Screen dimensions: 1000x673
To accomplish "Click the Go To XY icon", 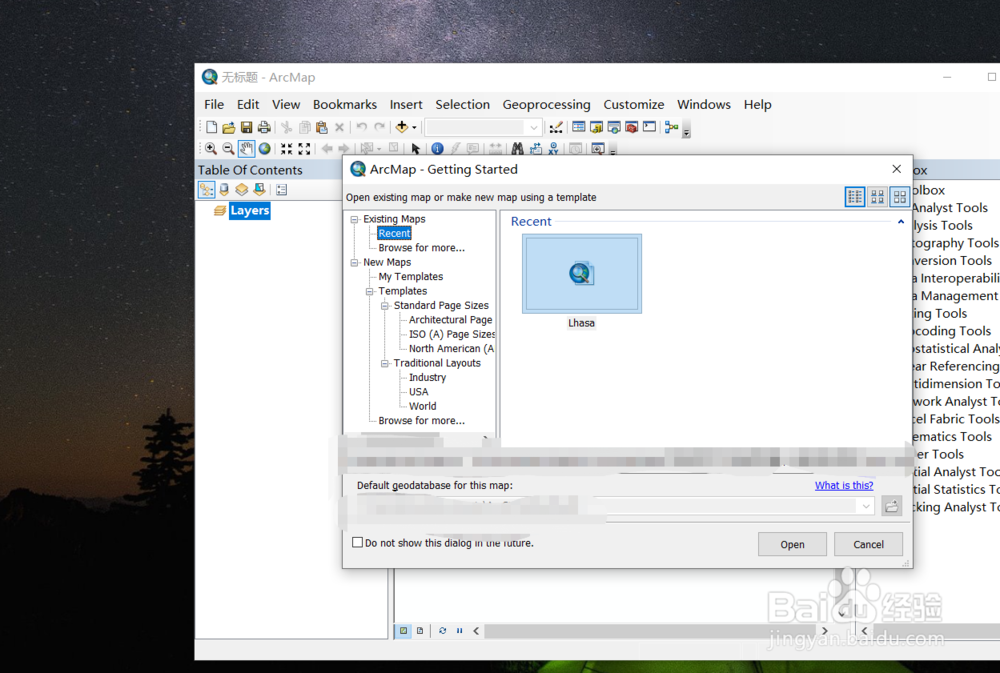I will point(553,149).
